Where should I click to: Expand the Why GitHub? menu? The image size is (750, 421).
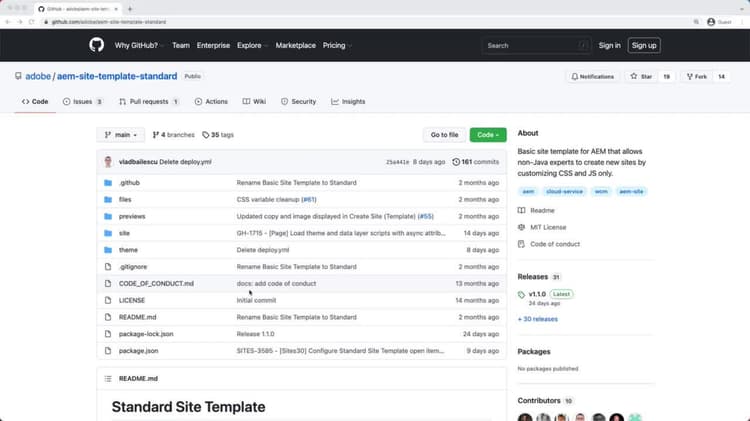[139, 45]
